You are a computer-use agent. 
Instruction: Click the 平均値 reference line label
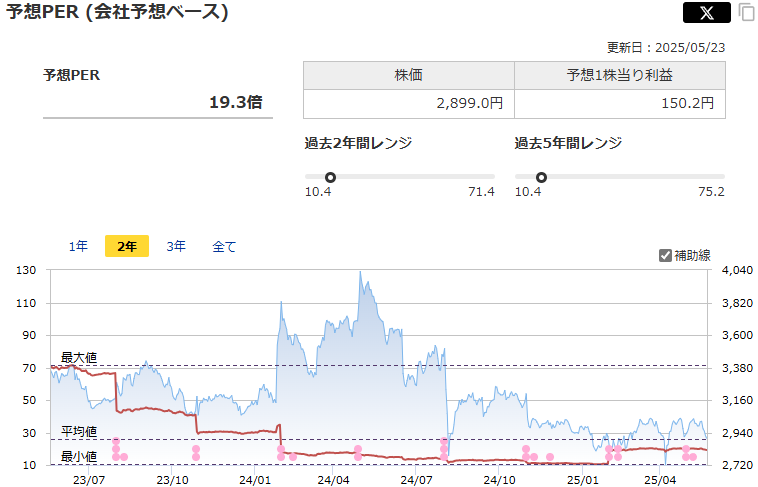point(78,432)
